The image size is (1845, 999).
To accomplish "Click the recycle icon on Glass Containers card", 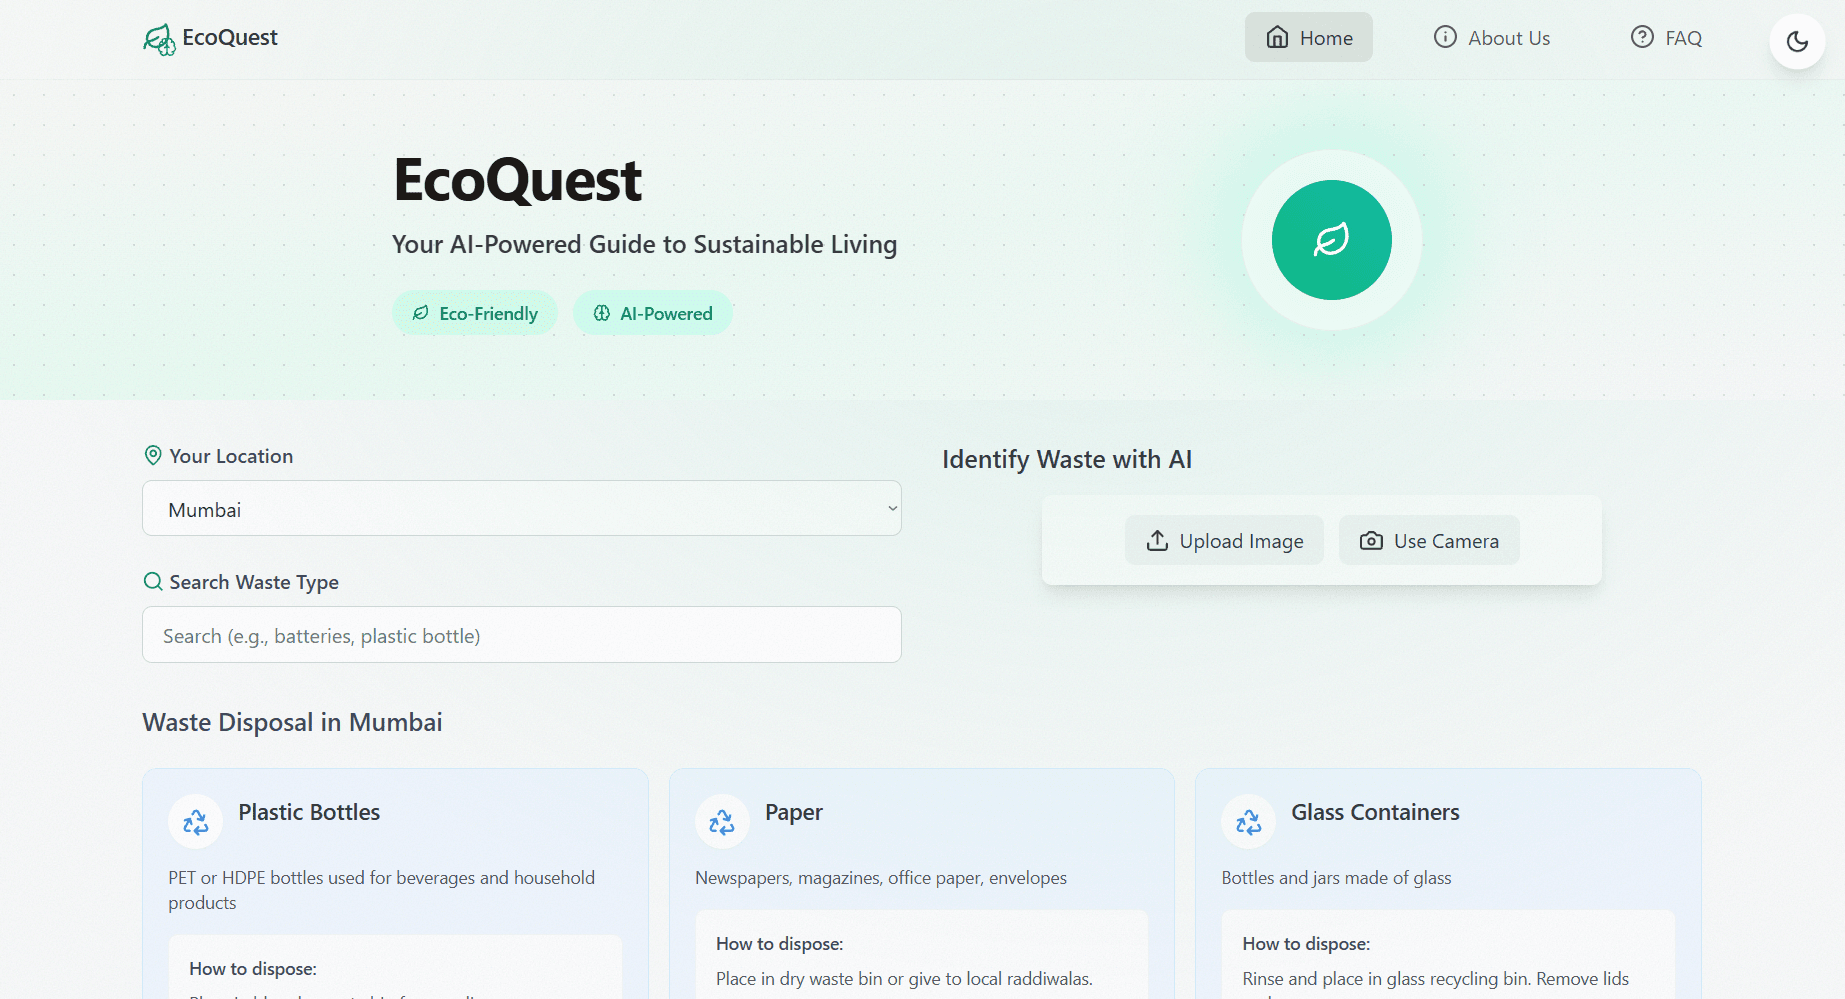I will [1248, 822].
